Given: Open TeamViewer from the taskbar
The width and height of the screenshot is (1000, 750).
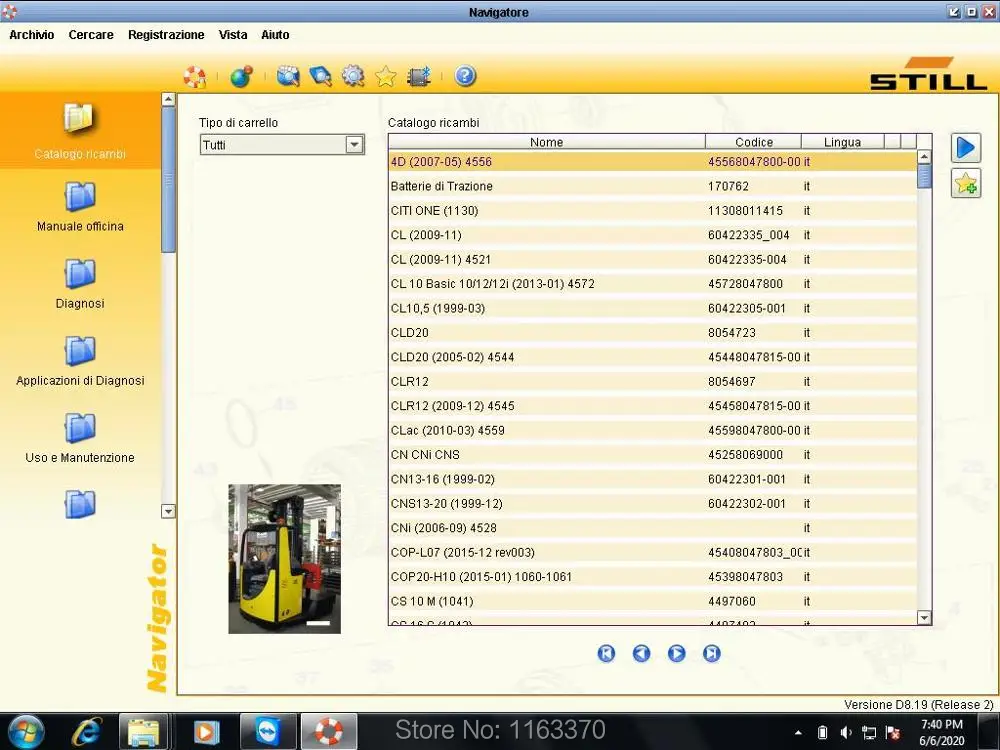Looking at the screenshot, I should pyautogui.click(x=268, y=732).
